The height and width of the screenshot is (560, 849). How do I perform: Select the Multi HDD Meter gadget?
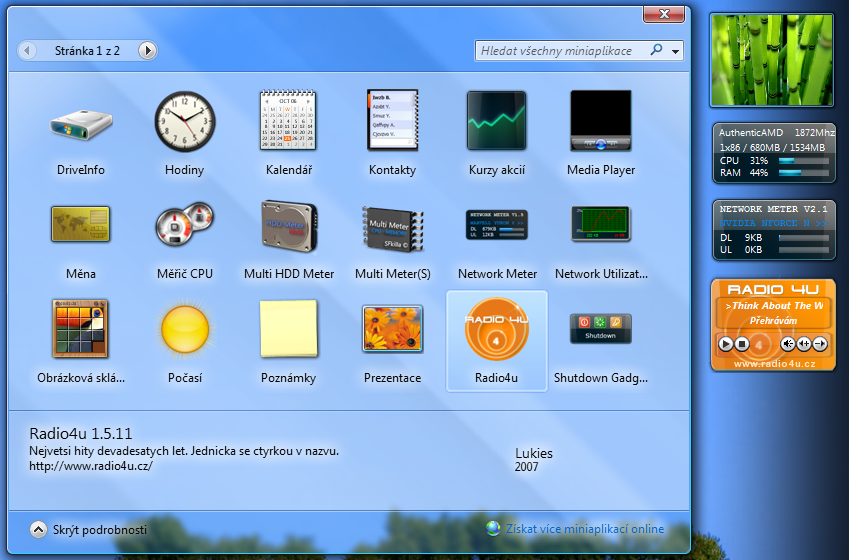pyautogui.click(x=288, y=225)
